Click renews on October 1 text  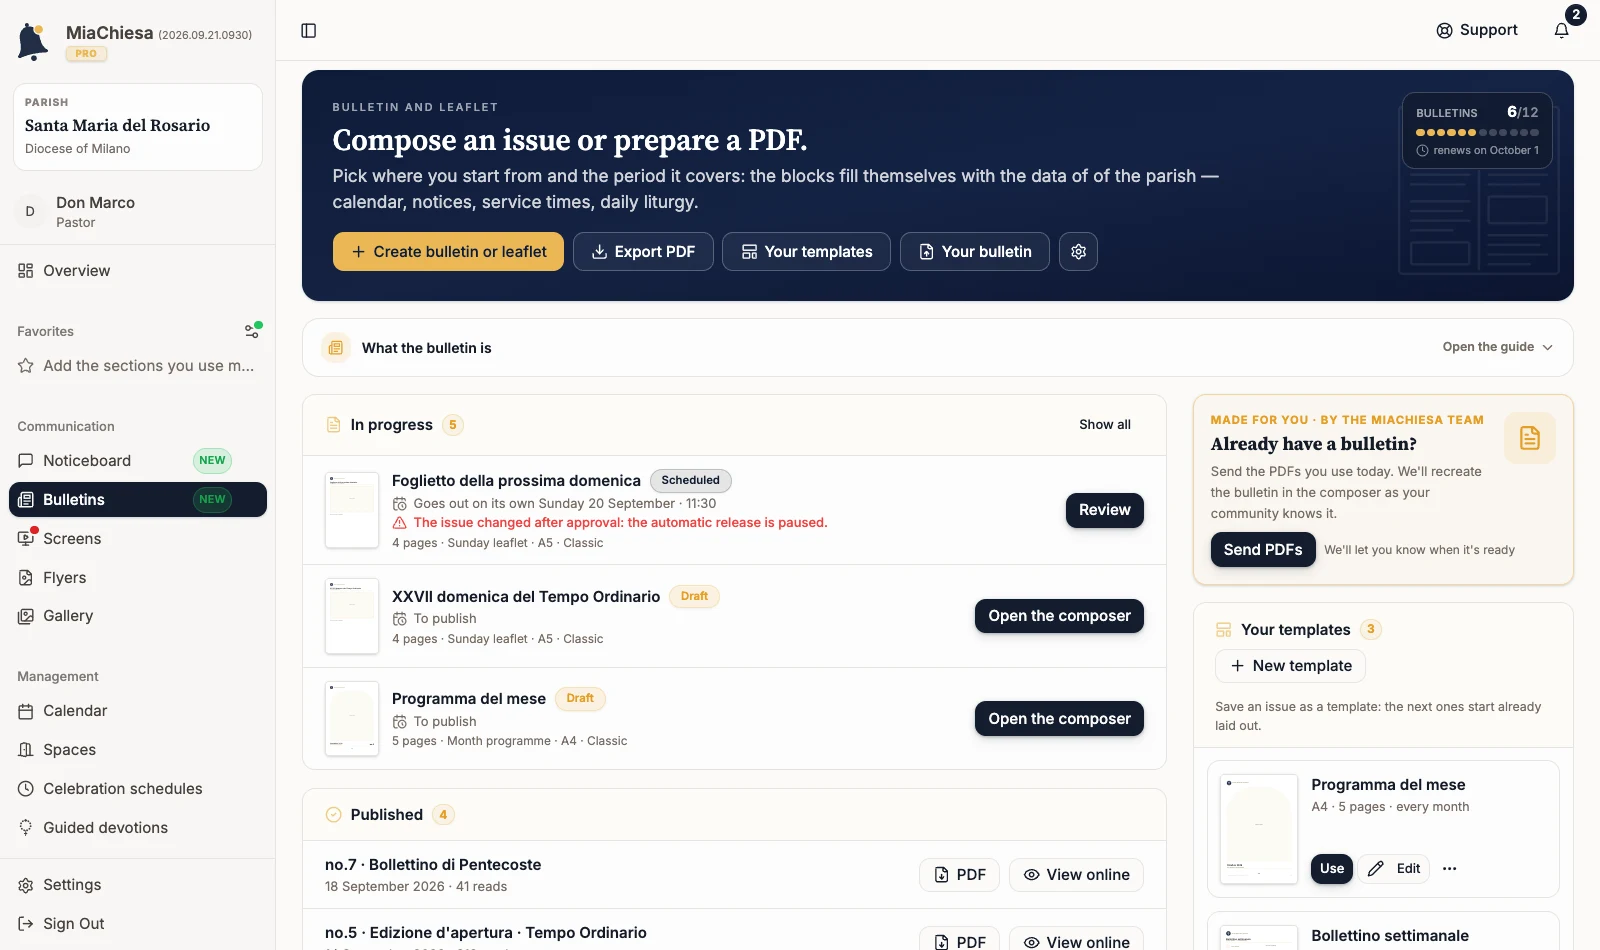pyautogui.click(x=1486, y=151)
